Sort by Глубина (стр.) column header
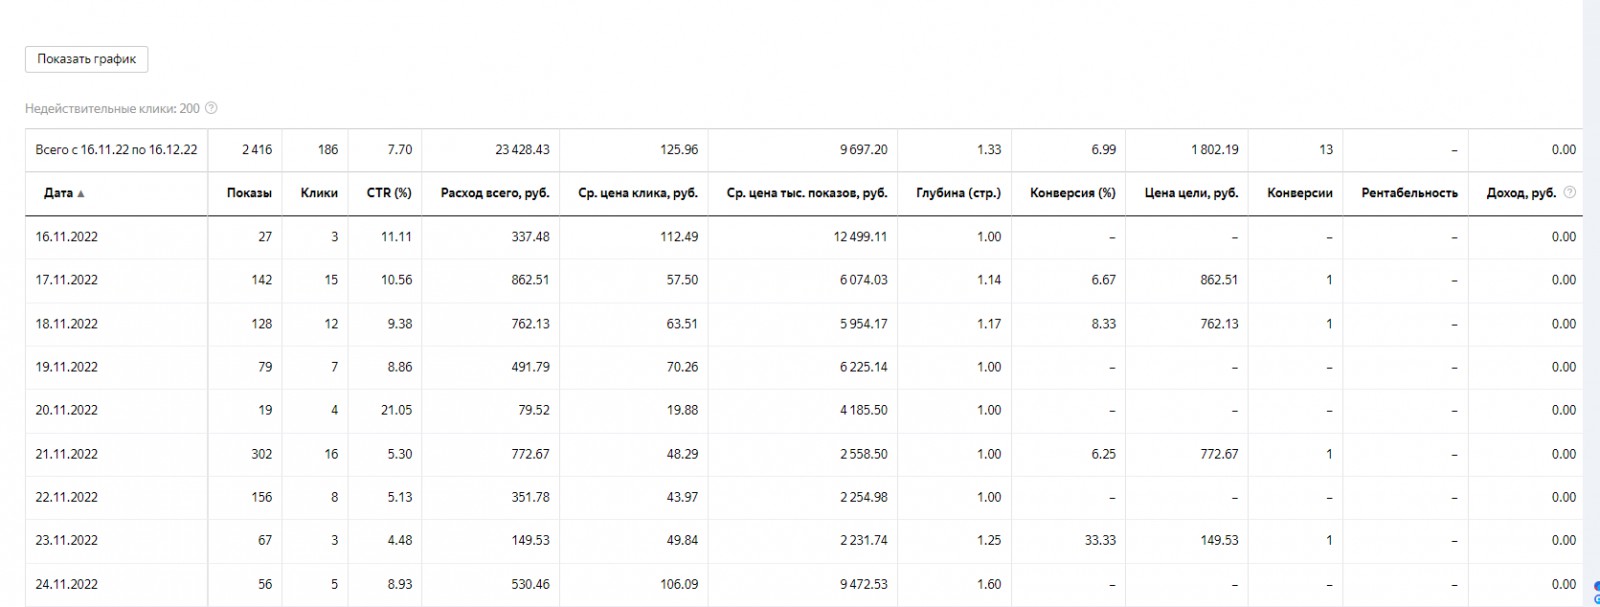 (958, 193)
